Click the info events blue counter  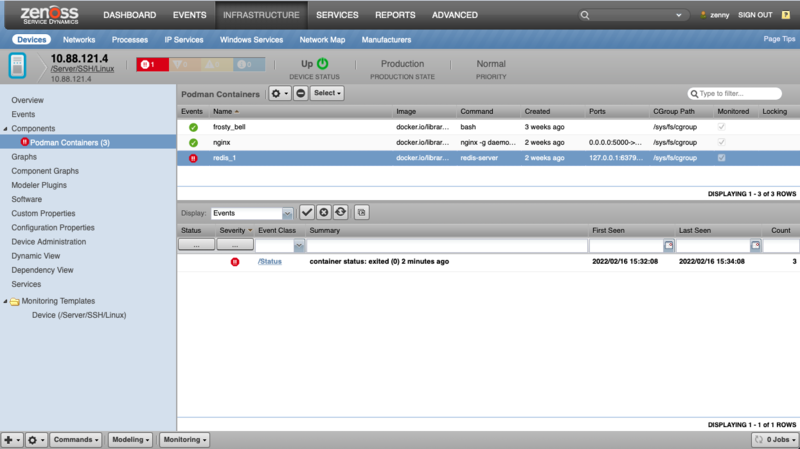pyautogui.click(x=249, y=64)
